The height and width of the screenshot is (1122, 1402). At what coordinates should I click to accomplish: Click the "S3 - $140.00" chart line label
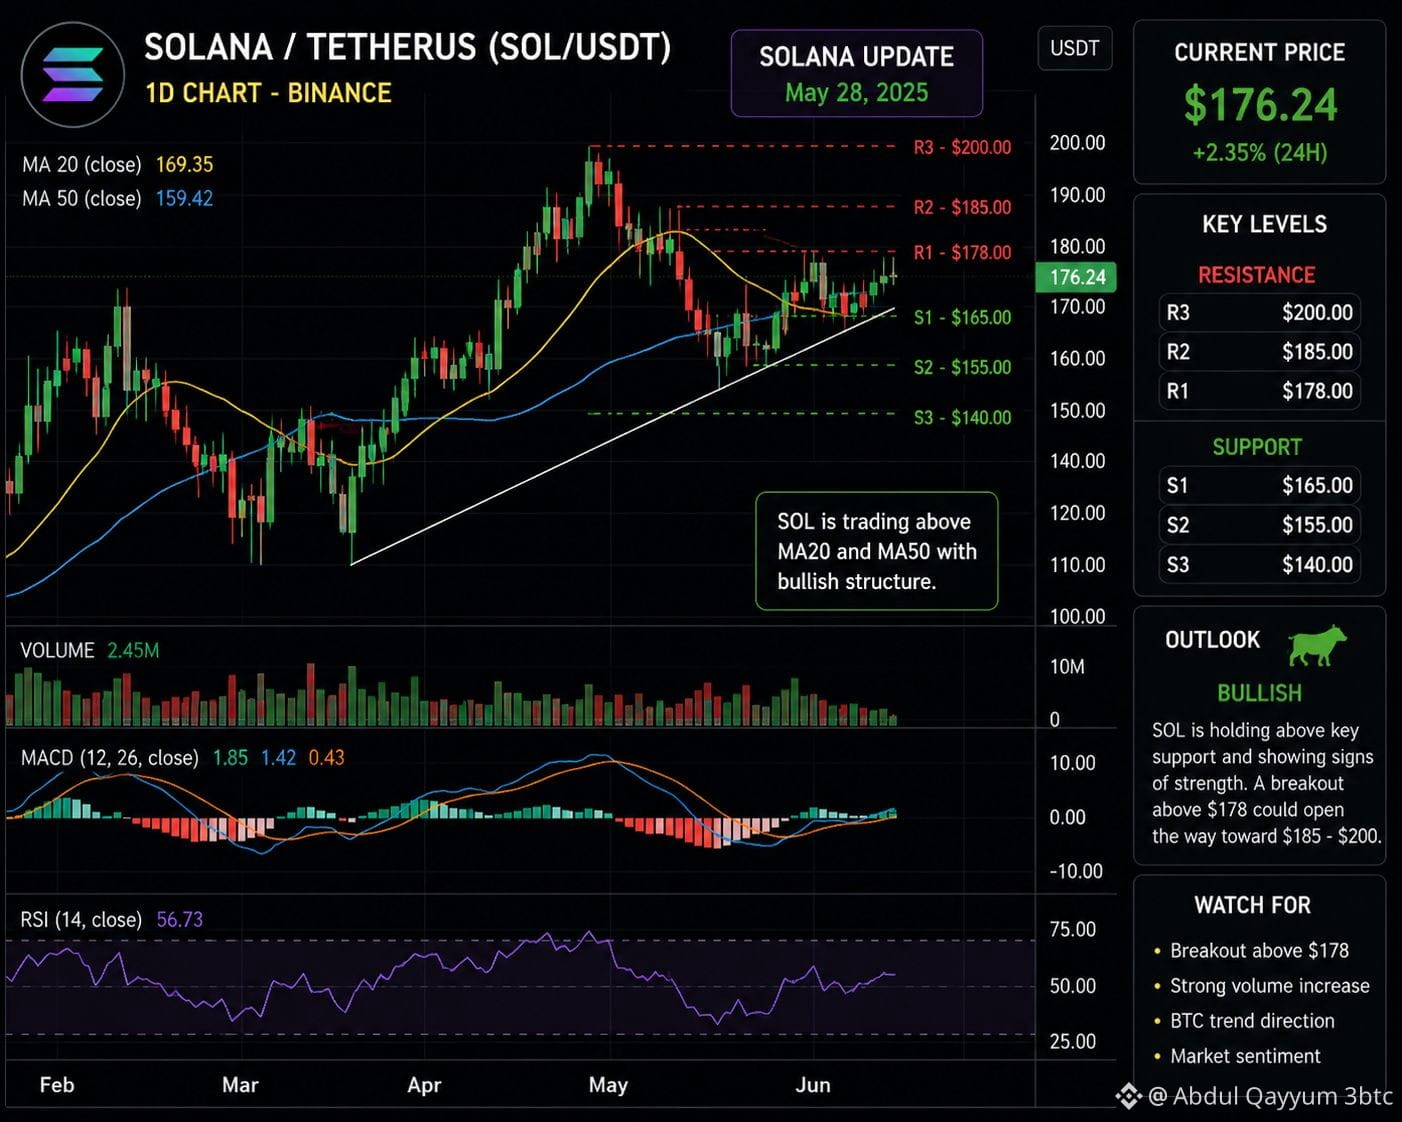[x=962, y=417]
